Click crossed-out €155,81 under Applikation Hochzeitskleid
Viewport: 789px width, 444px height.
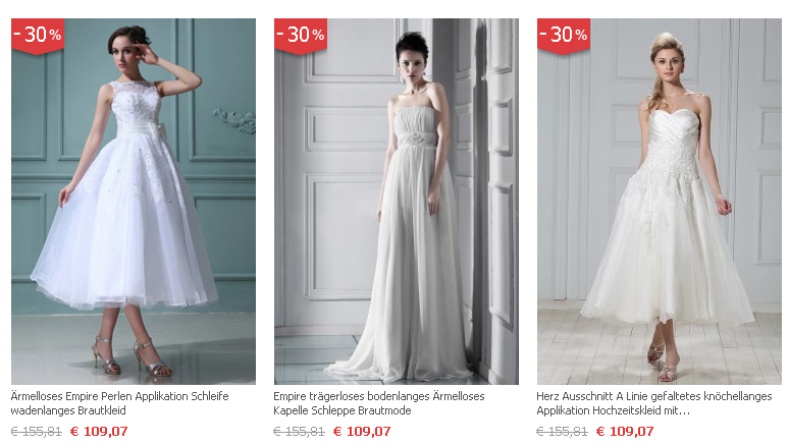coord(562,431)
